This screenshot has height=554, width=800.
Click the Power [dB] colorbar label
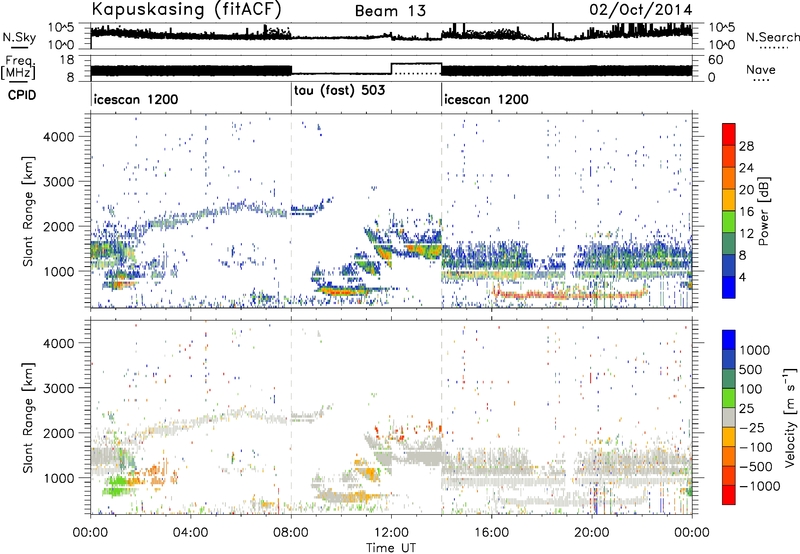click(x=764, y=211)
